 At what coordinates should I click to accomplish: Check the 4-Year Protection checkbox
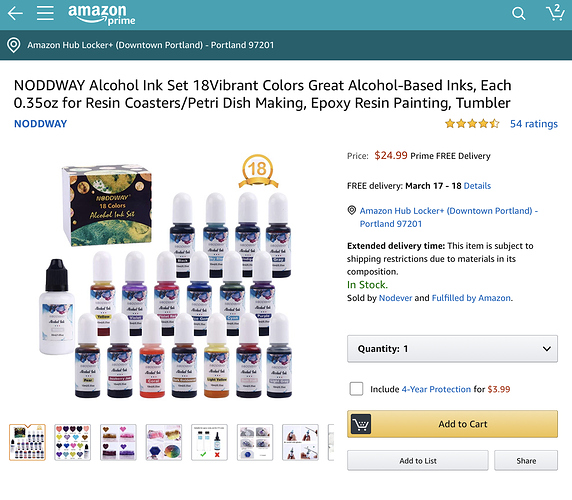[x=356, y=389]
